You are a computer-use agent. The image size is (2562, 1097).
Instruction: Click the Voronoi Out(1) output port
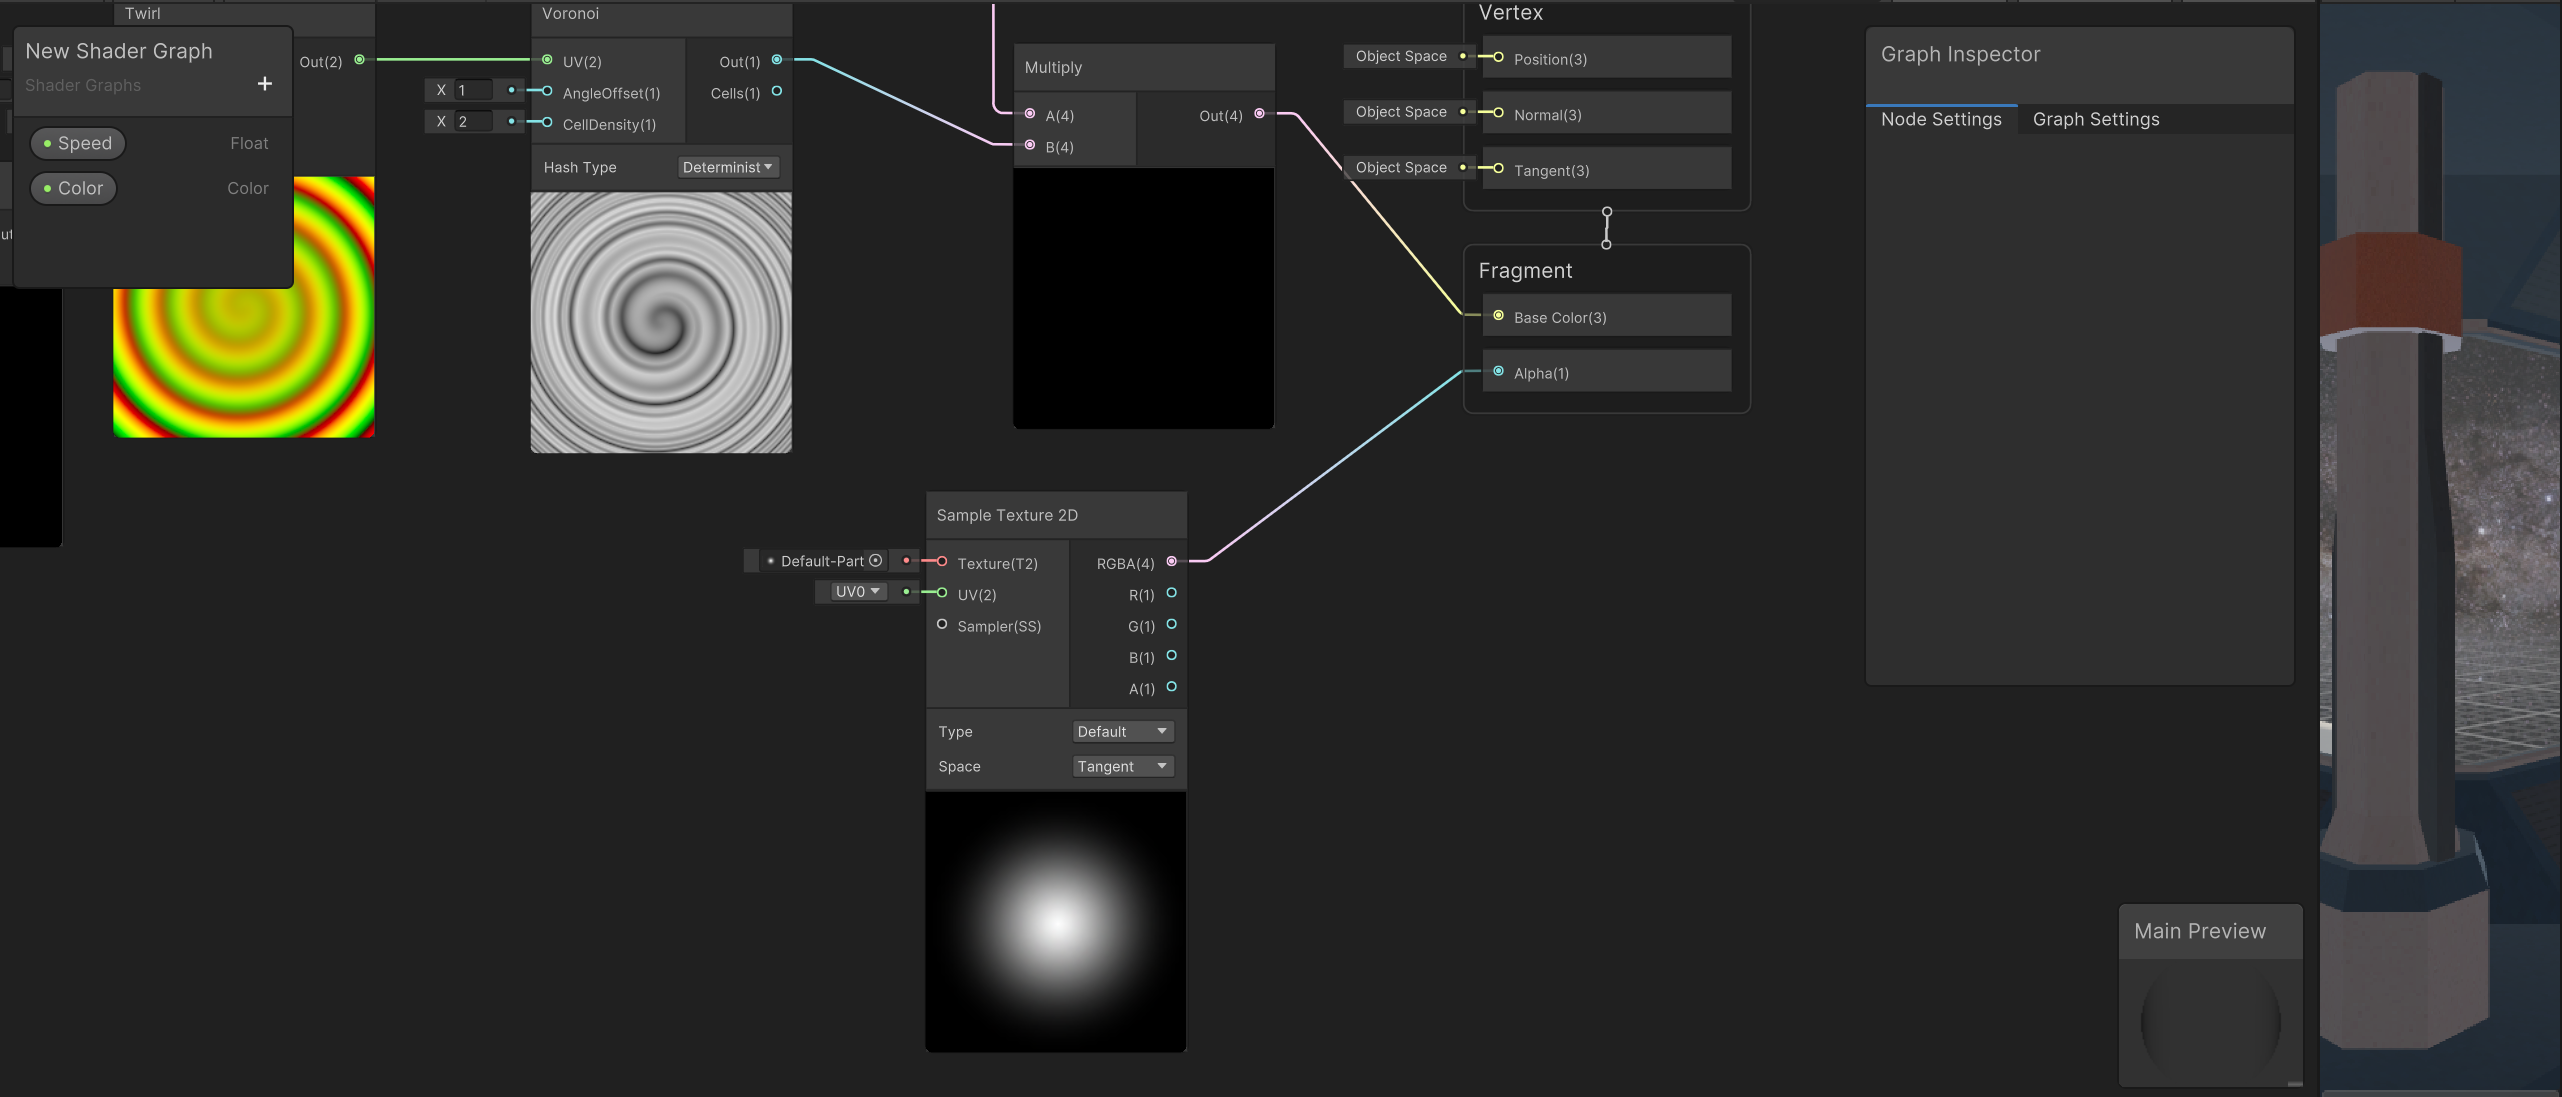tap(777, 60)
